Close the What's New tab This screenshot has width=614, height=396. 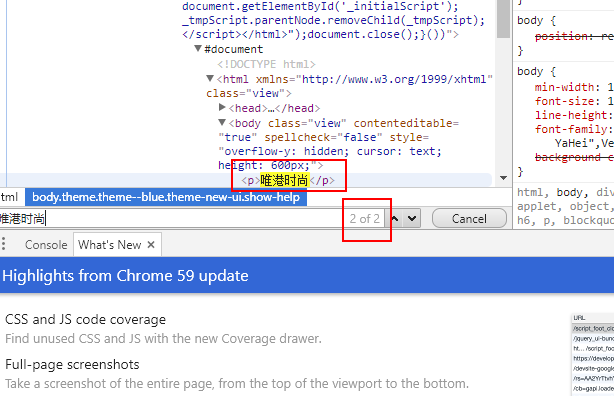point(151,245)
